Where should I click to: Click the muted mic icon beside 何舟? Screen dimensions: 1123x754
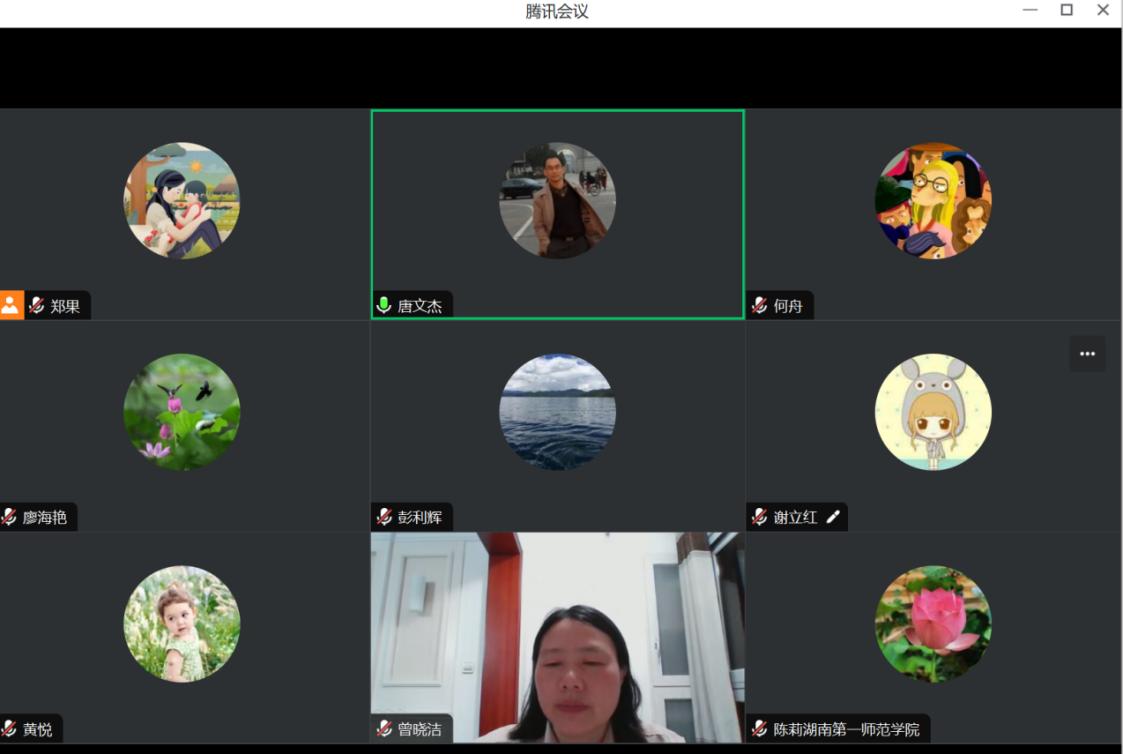point(760,306)
